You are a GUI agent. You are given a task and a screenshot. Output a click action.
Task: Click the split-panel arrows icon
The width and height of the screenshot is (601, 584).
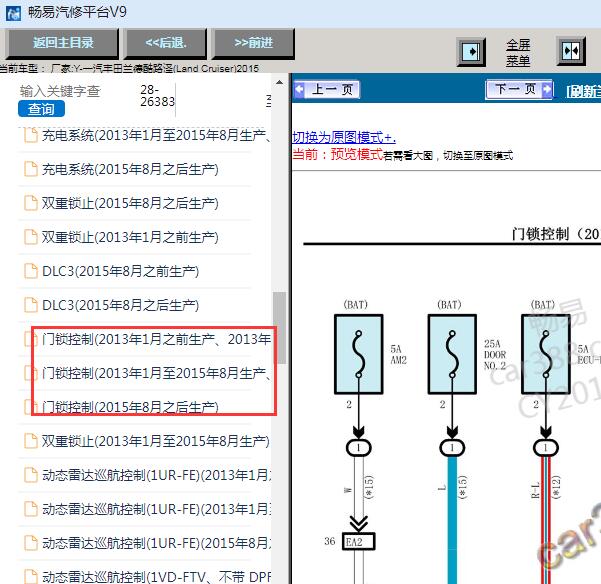(571, 51)
